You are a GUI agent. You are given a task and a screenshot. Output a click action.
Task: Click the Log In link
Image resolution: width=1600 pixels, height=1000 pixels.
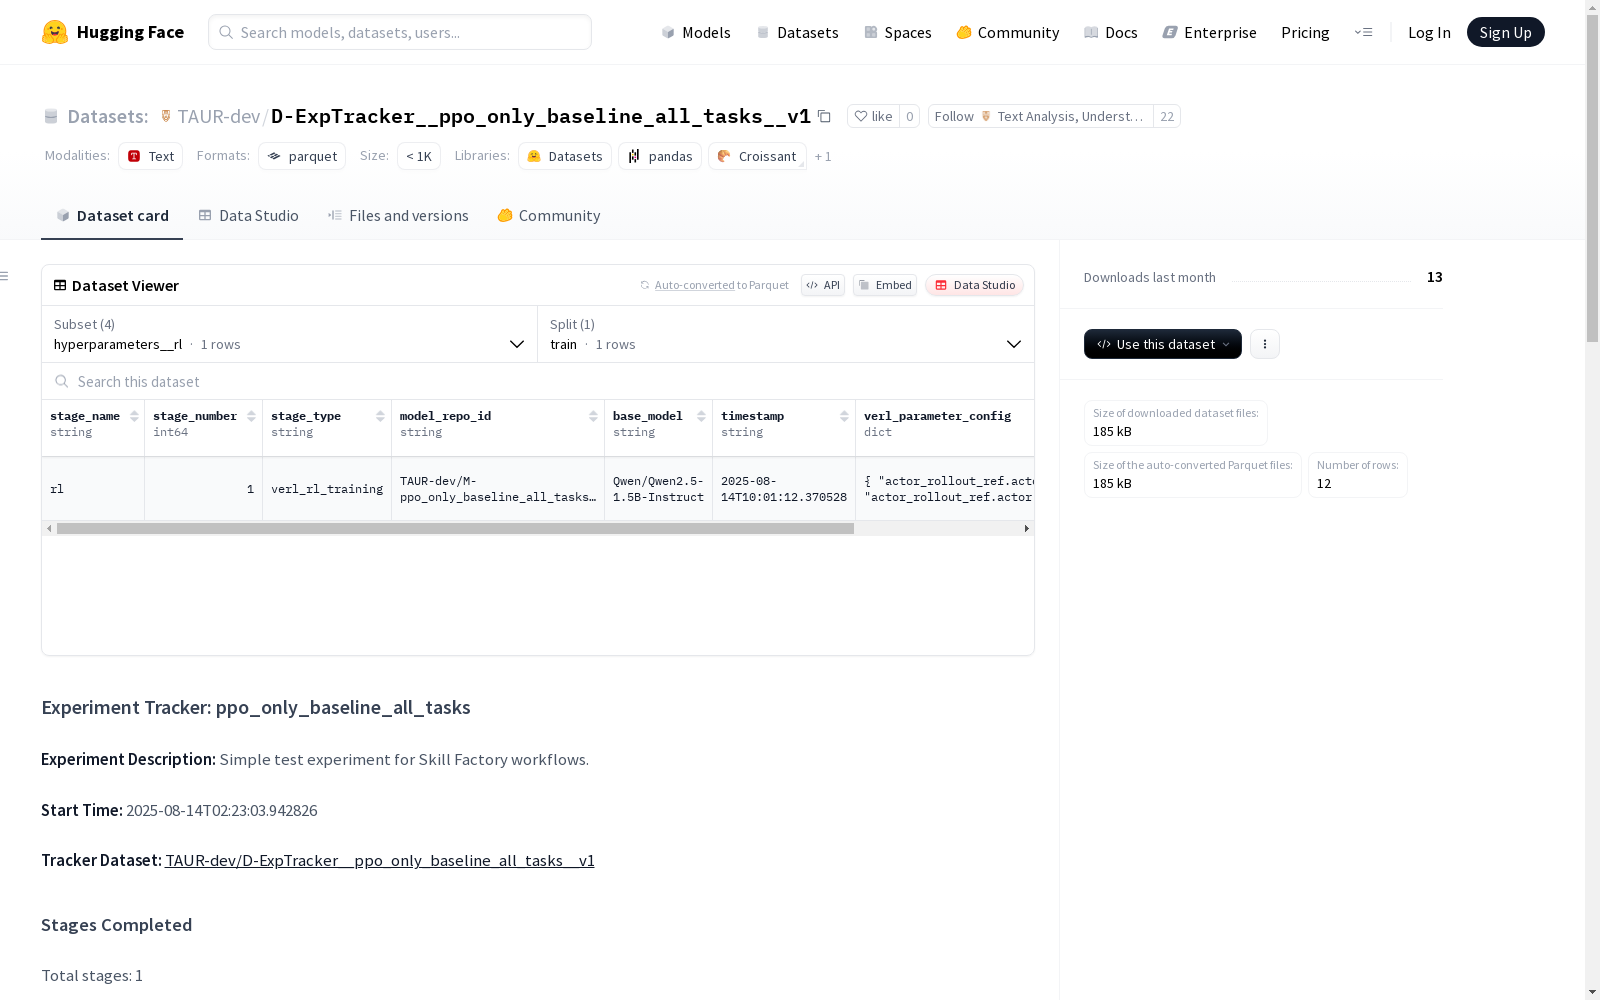(1429, 32)
